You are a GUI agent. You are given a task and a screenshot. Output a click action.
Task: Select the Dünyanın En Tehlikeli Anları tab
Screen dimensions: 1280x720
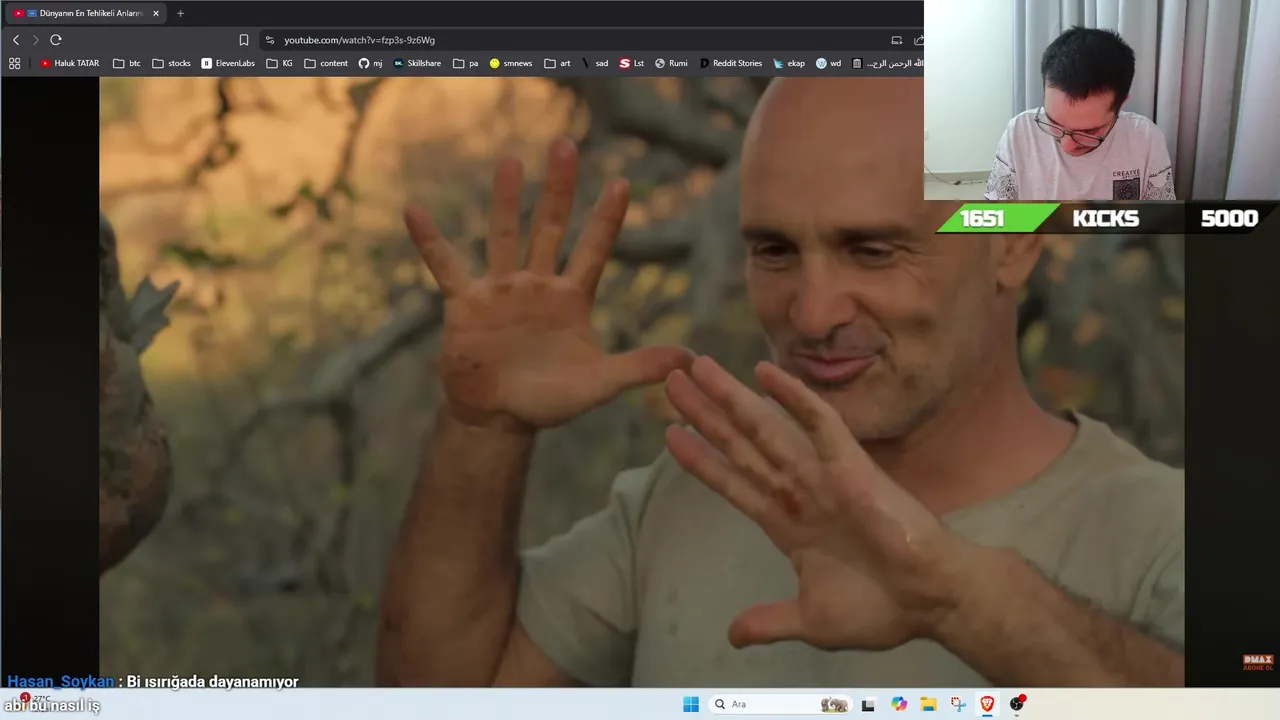click(85, 13)
